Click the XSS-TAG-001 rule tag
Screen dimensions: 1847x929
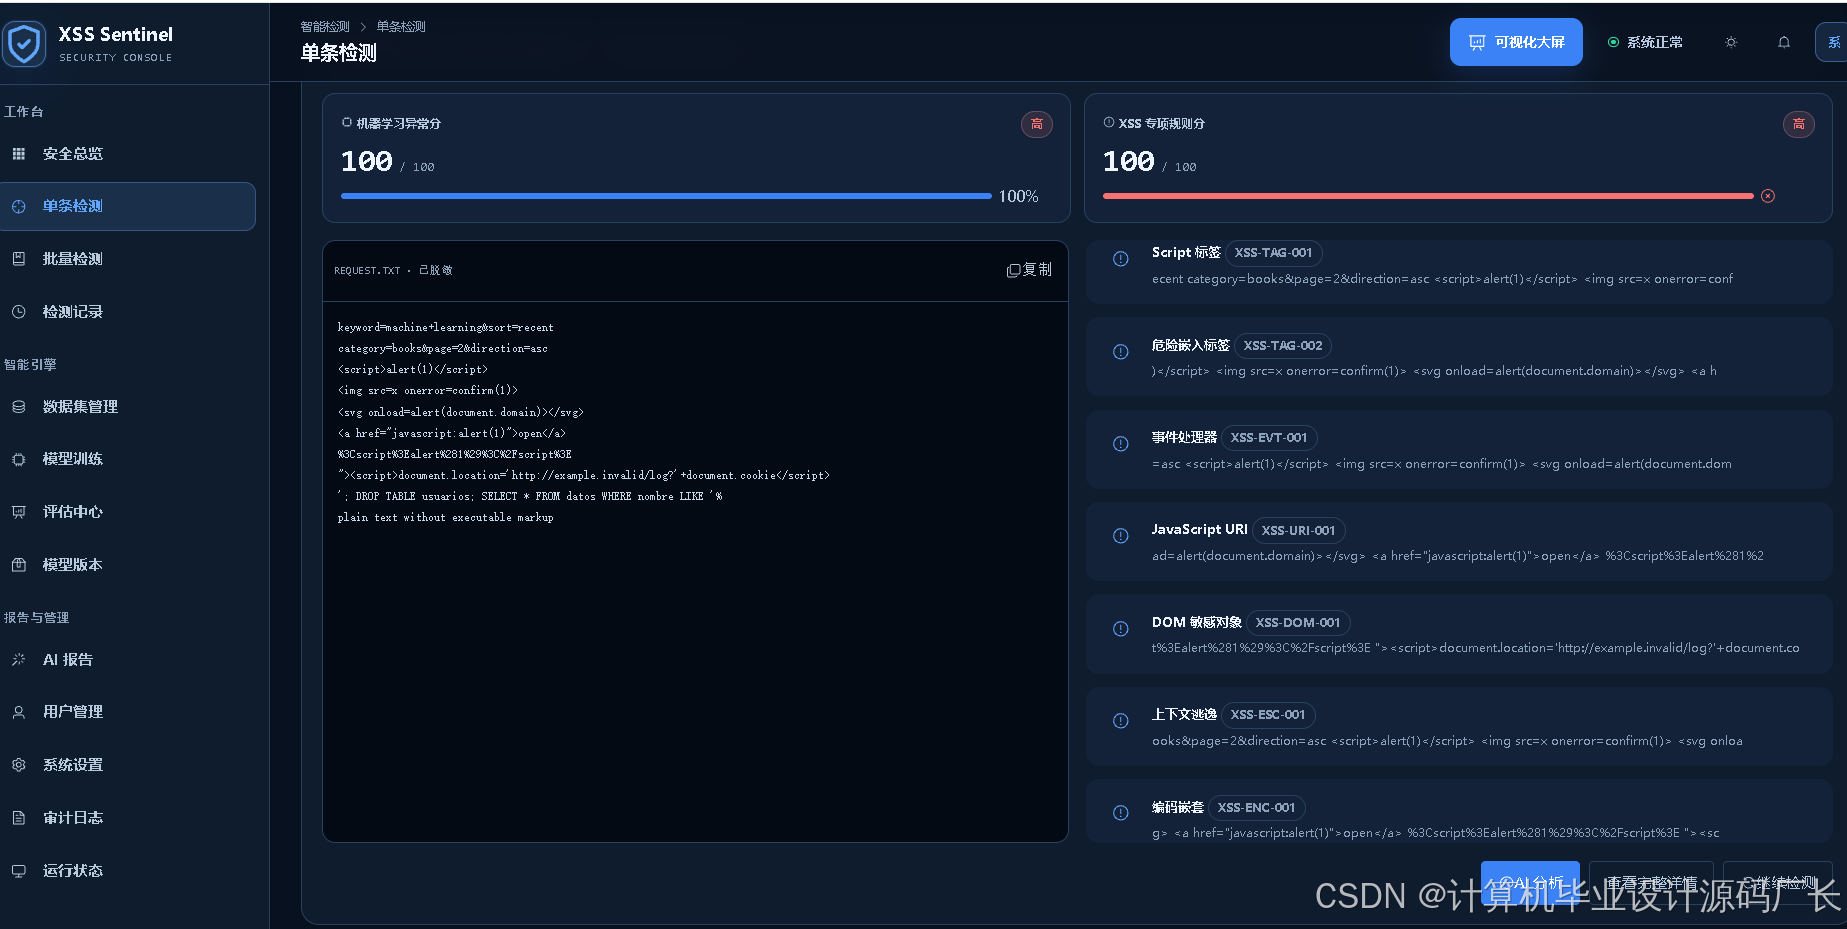(x=1274, y=253)
